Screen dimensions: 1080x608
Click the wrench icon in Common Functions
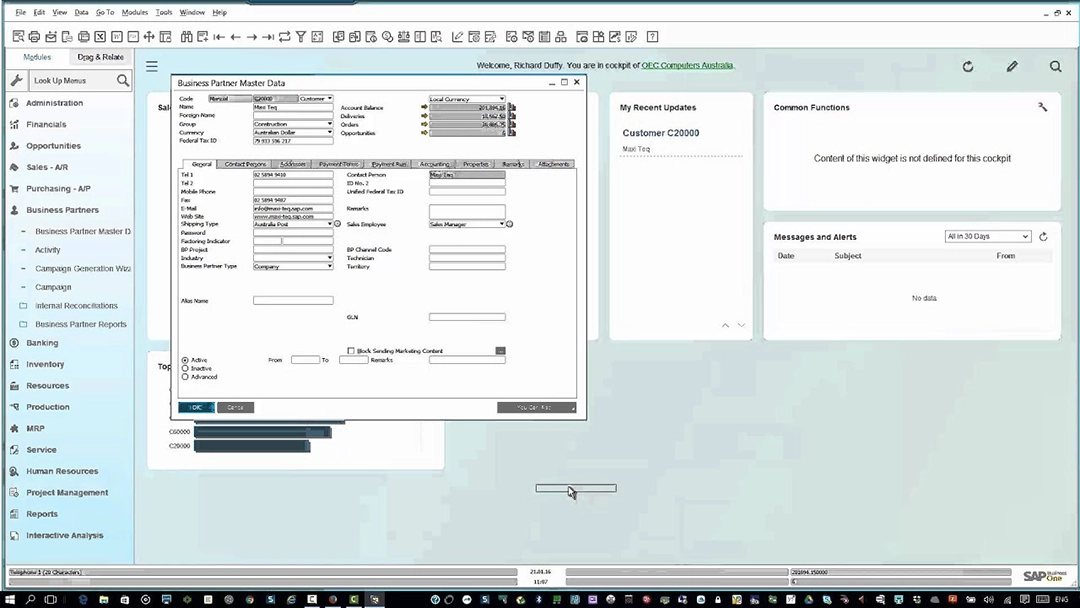click(1042, 107)
